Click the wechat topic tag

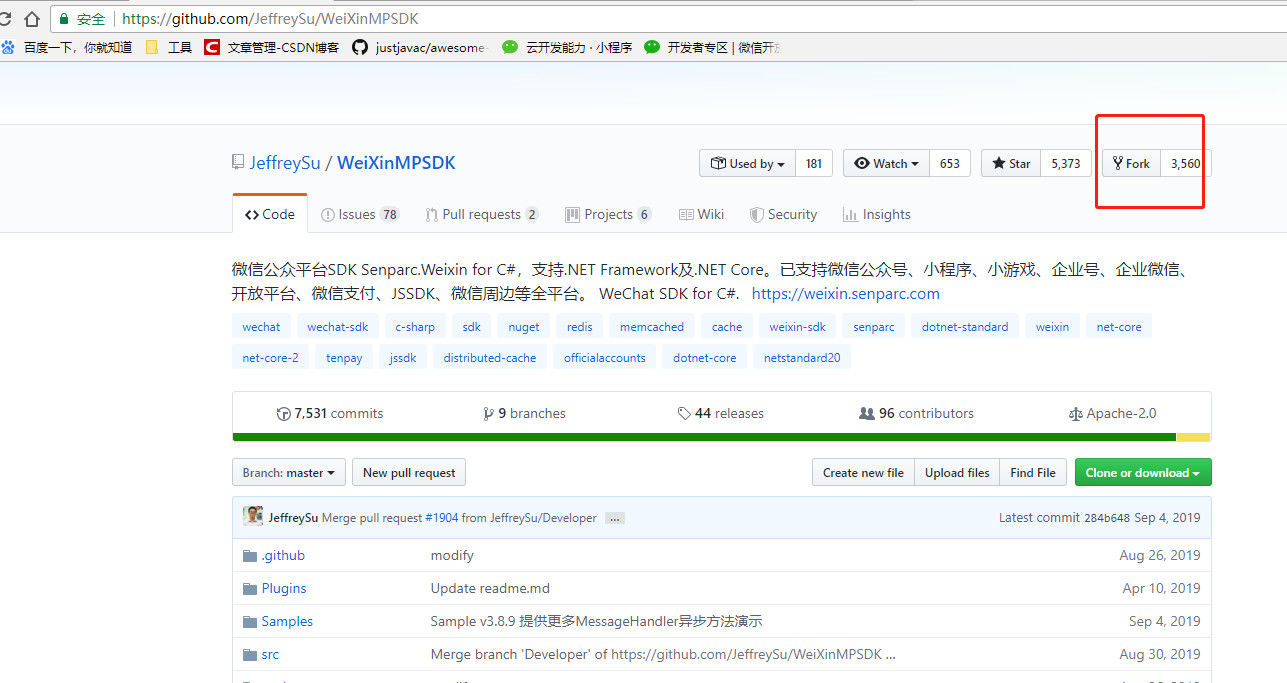point(262,327)
